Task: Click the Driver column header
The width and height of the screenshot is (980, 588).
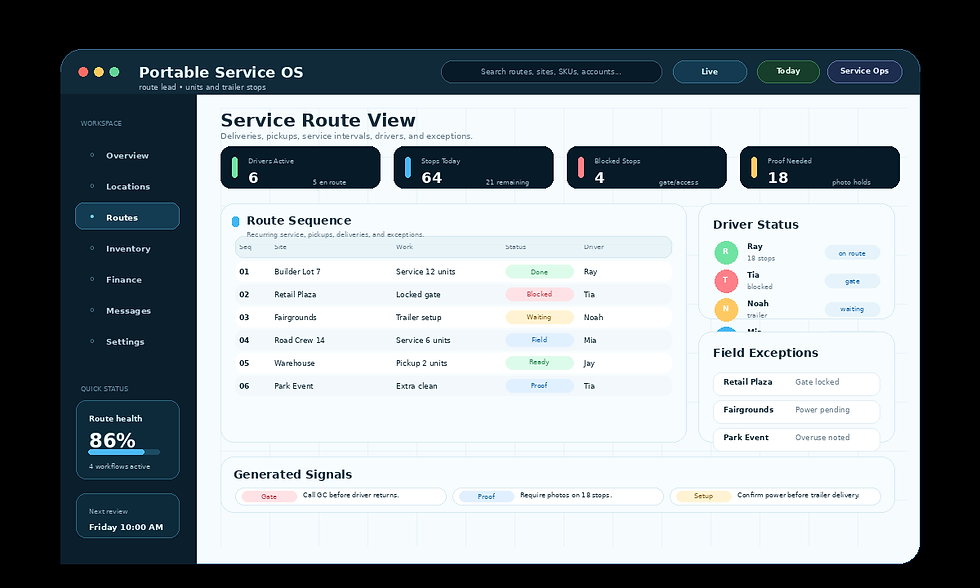Action: pos(594,247)
